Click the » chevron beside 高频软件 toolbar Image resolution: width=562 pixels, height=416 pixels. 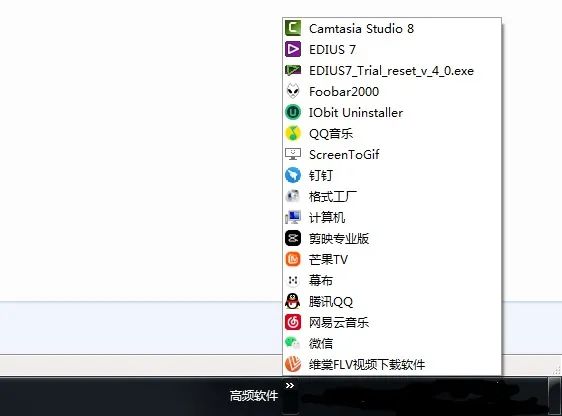tap(290, 386)
